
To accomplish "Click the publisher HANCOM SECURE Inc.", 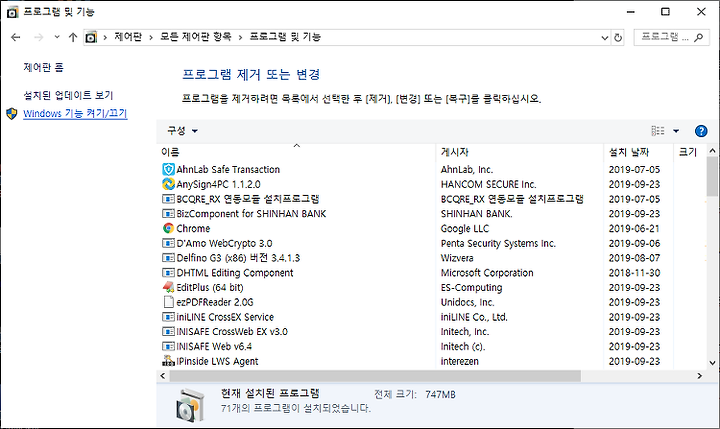I will 489,184.
